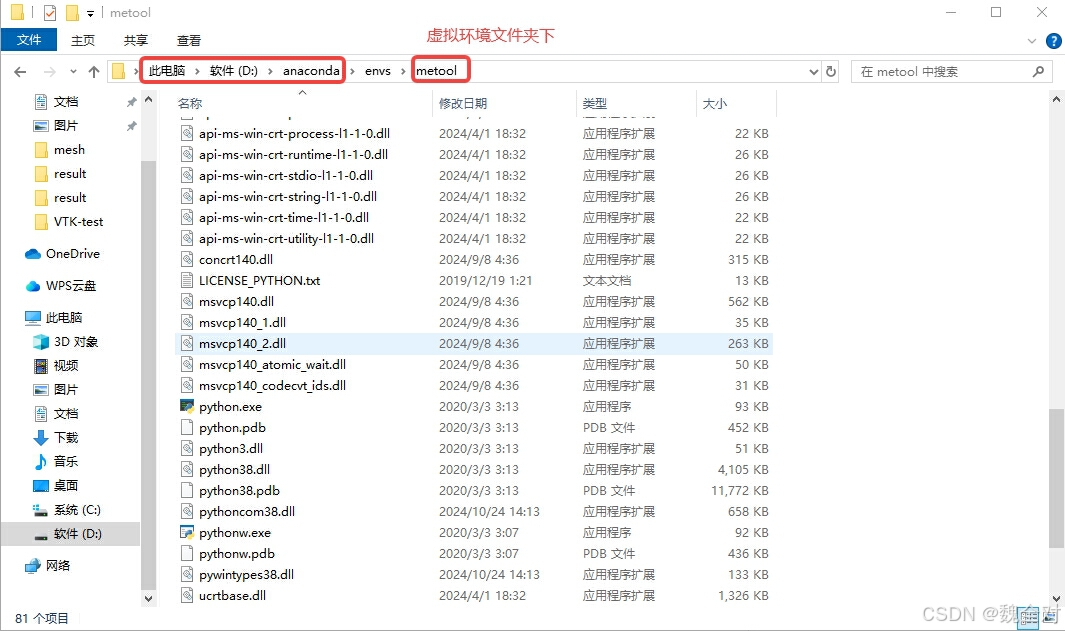The image size is (1065, 631).
Task: Open the 文件 menu tab
Action: pos(29,40)
